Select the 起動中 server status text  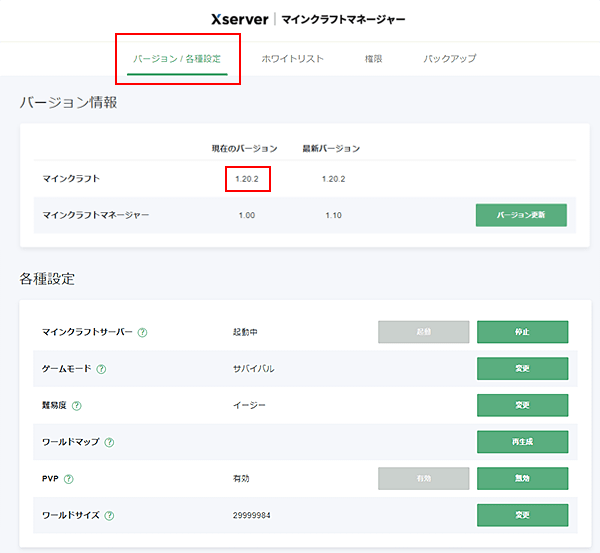[x=245, y=332]
